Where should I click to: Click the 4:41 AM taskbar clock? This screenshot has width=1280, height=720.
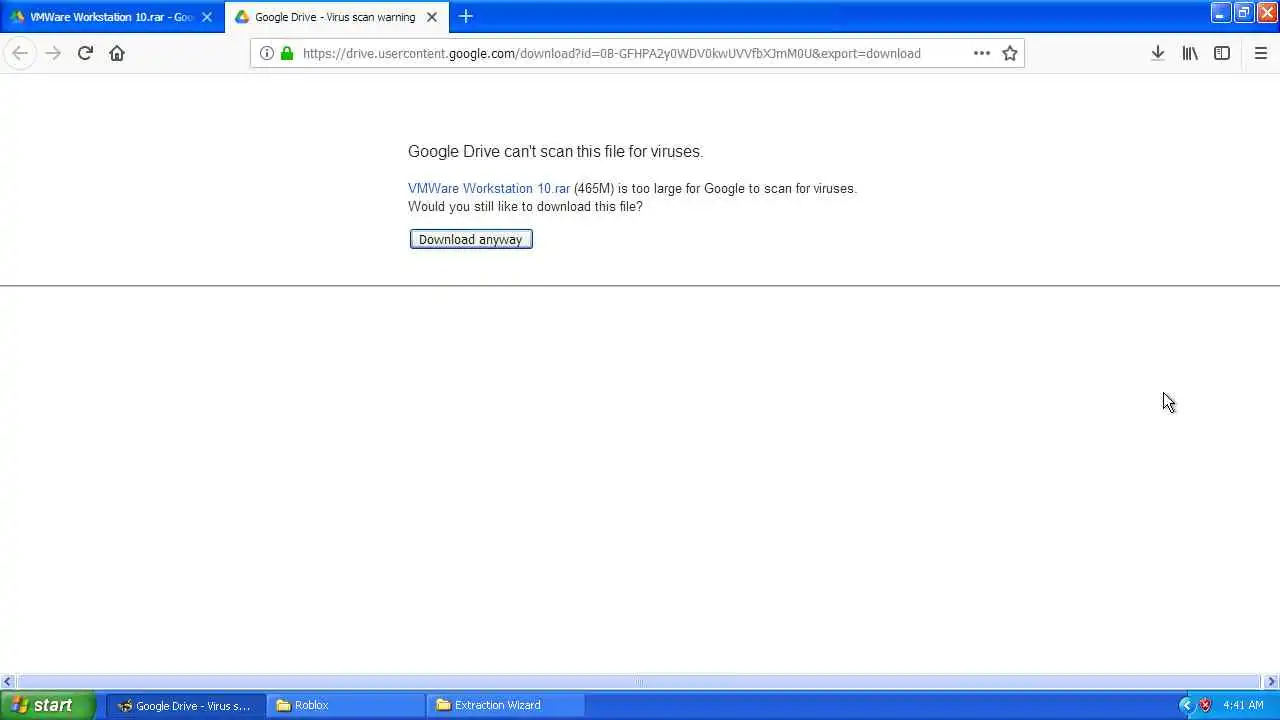pos(1243,705)
